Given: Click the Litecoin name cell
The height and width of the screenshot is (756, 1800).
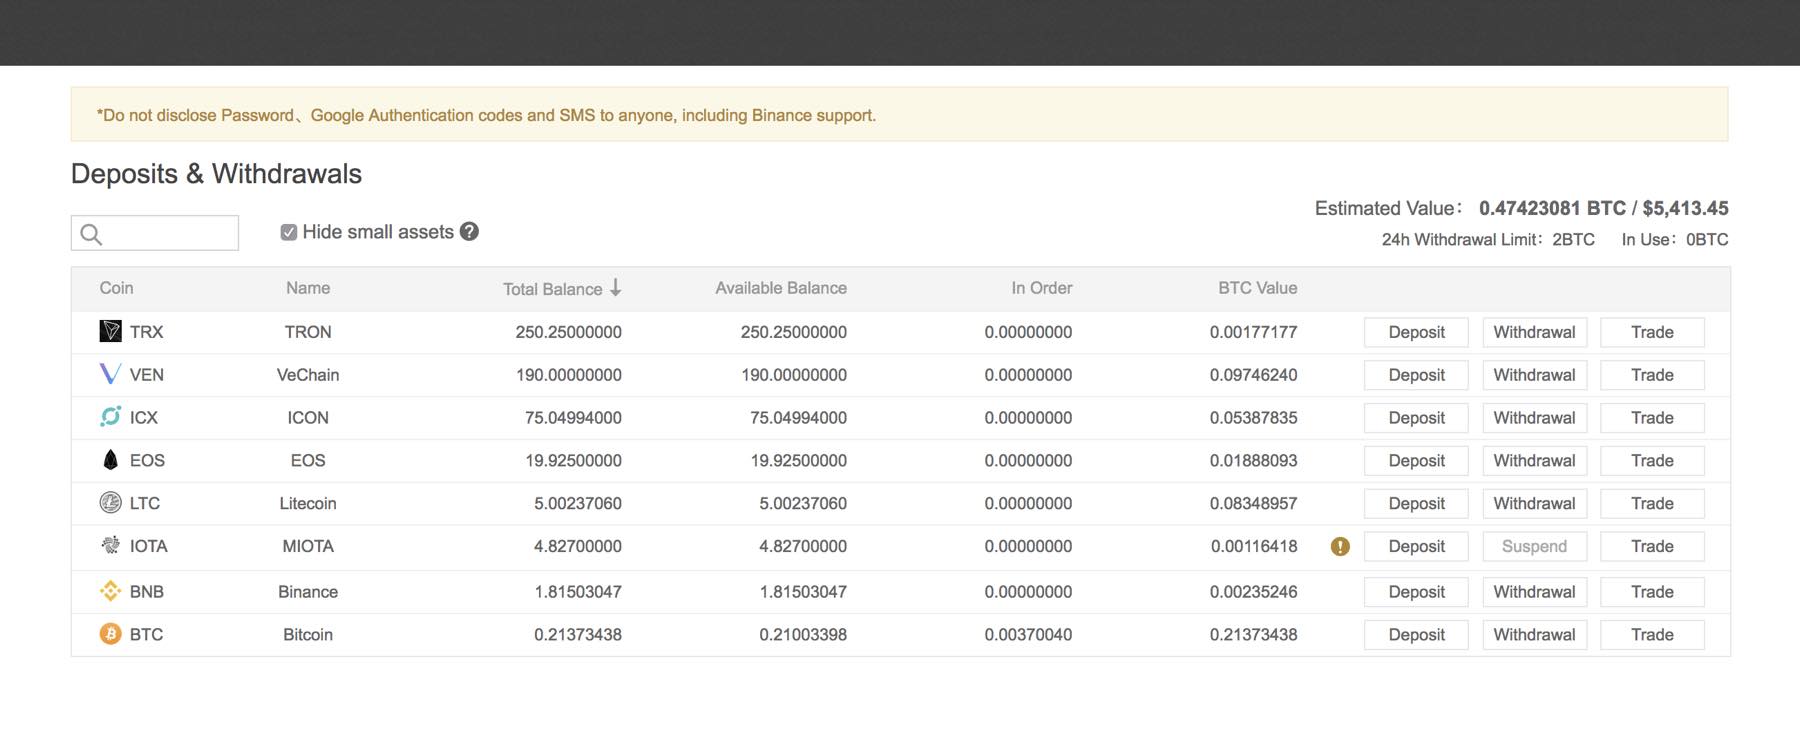Looking at the screenshot, I should (x=308, y=504).
